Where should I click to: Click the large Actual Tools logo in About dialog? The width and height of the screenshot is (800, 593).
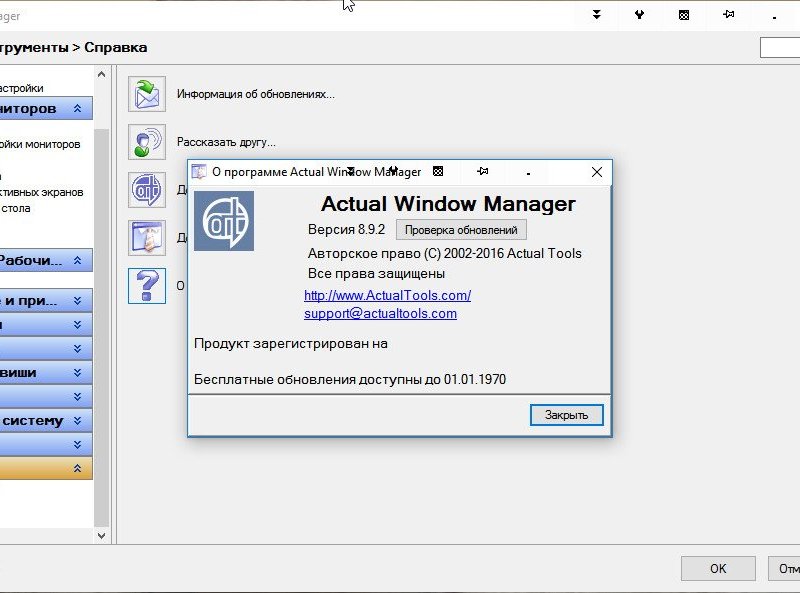[x=224, y=221]
